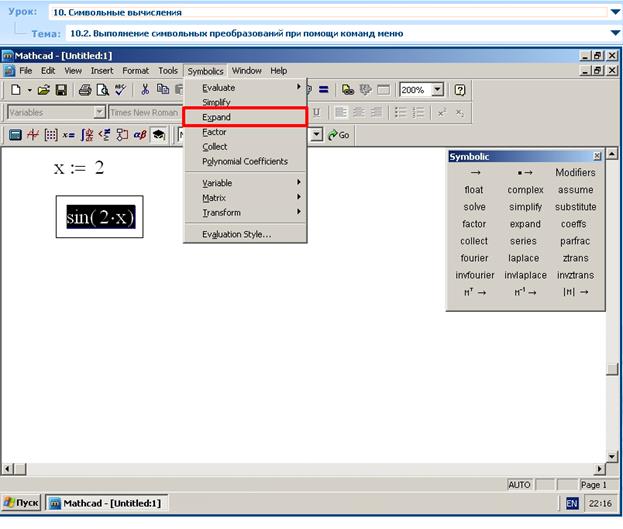
Task: Click series in the Symbolic panel
Action: point(523,241)
